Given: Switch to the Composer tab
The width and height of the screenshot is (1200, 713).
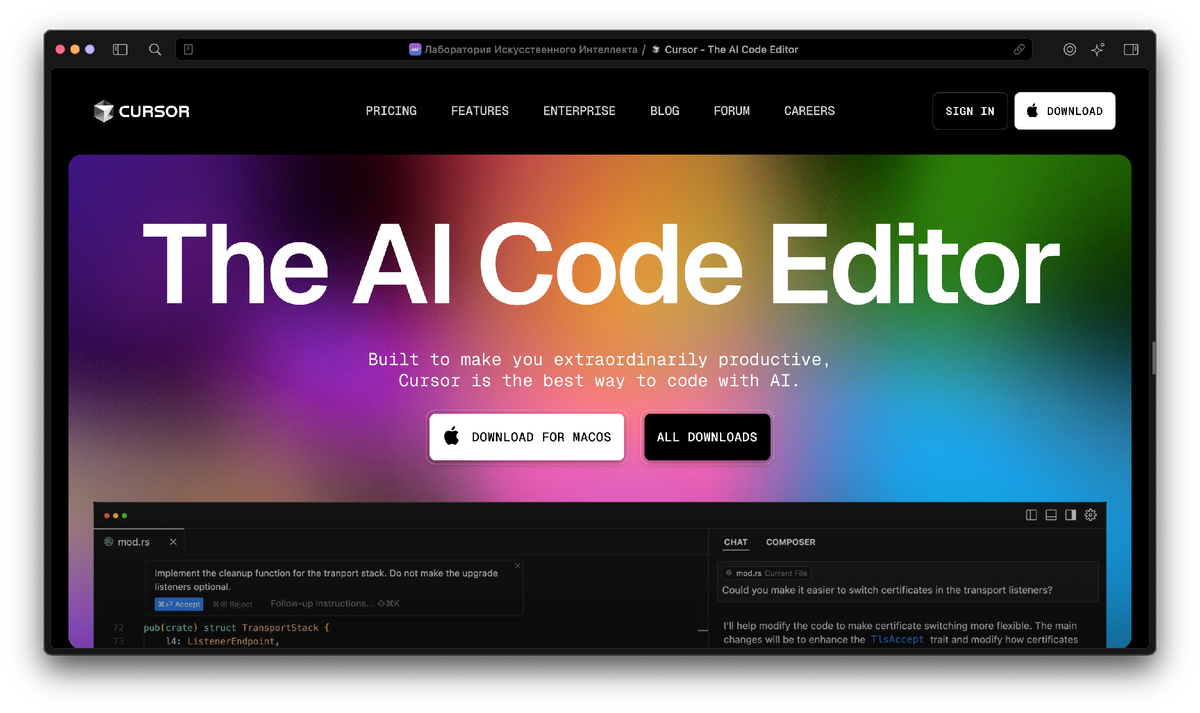Looking at the screenshot, I should point(791,542).
